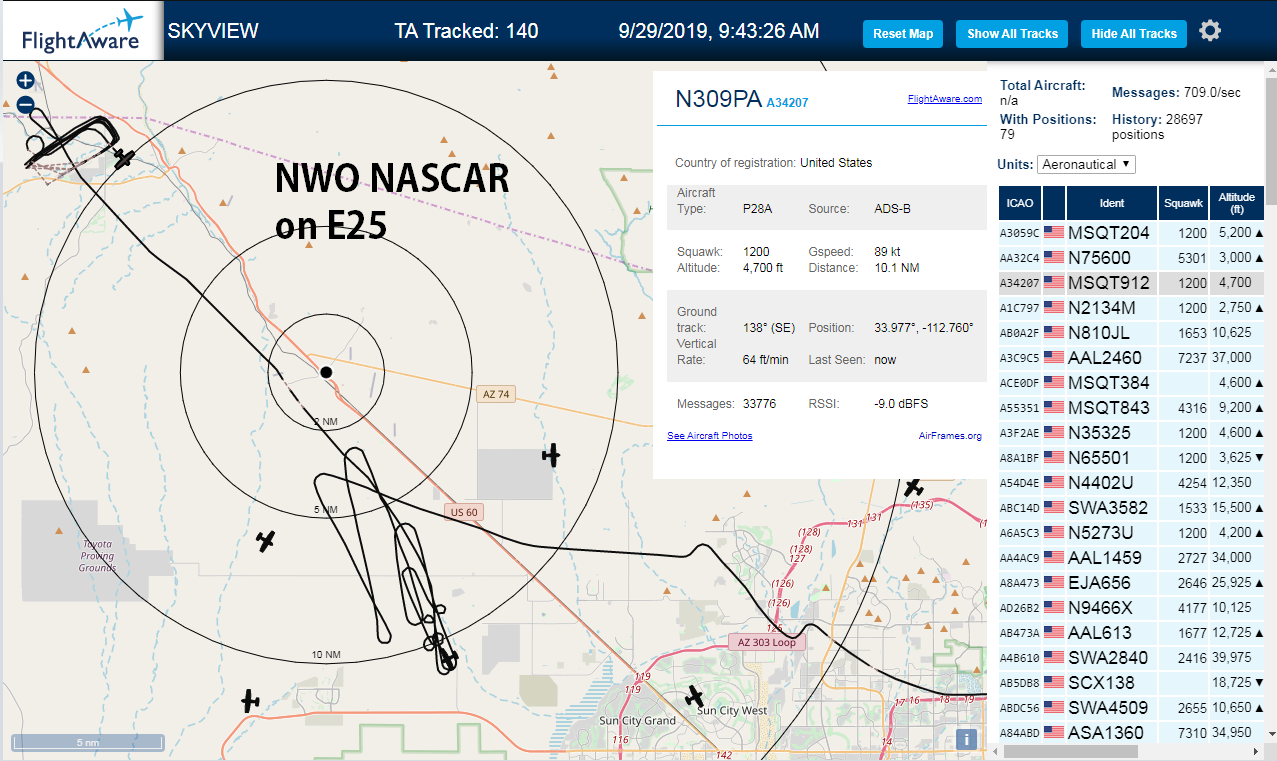
Task: Select EJA656 row in aircraft list
Action: [x=1132, y=582]
